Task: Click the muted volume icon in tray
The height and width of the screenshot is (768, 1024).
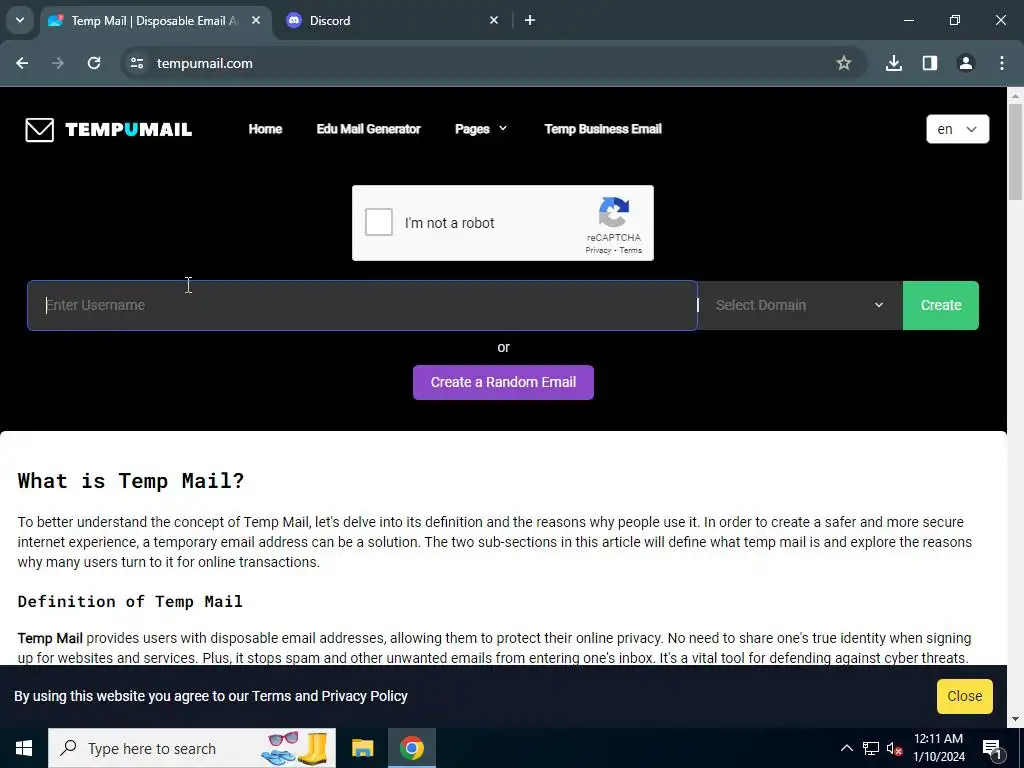Action: click(894, 748)
